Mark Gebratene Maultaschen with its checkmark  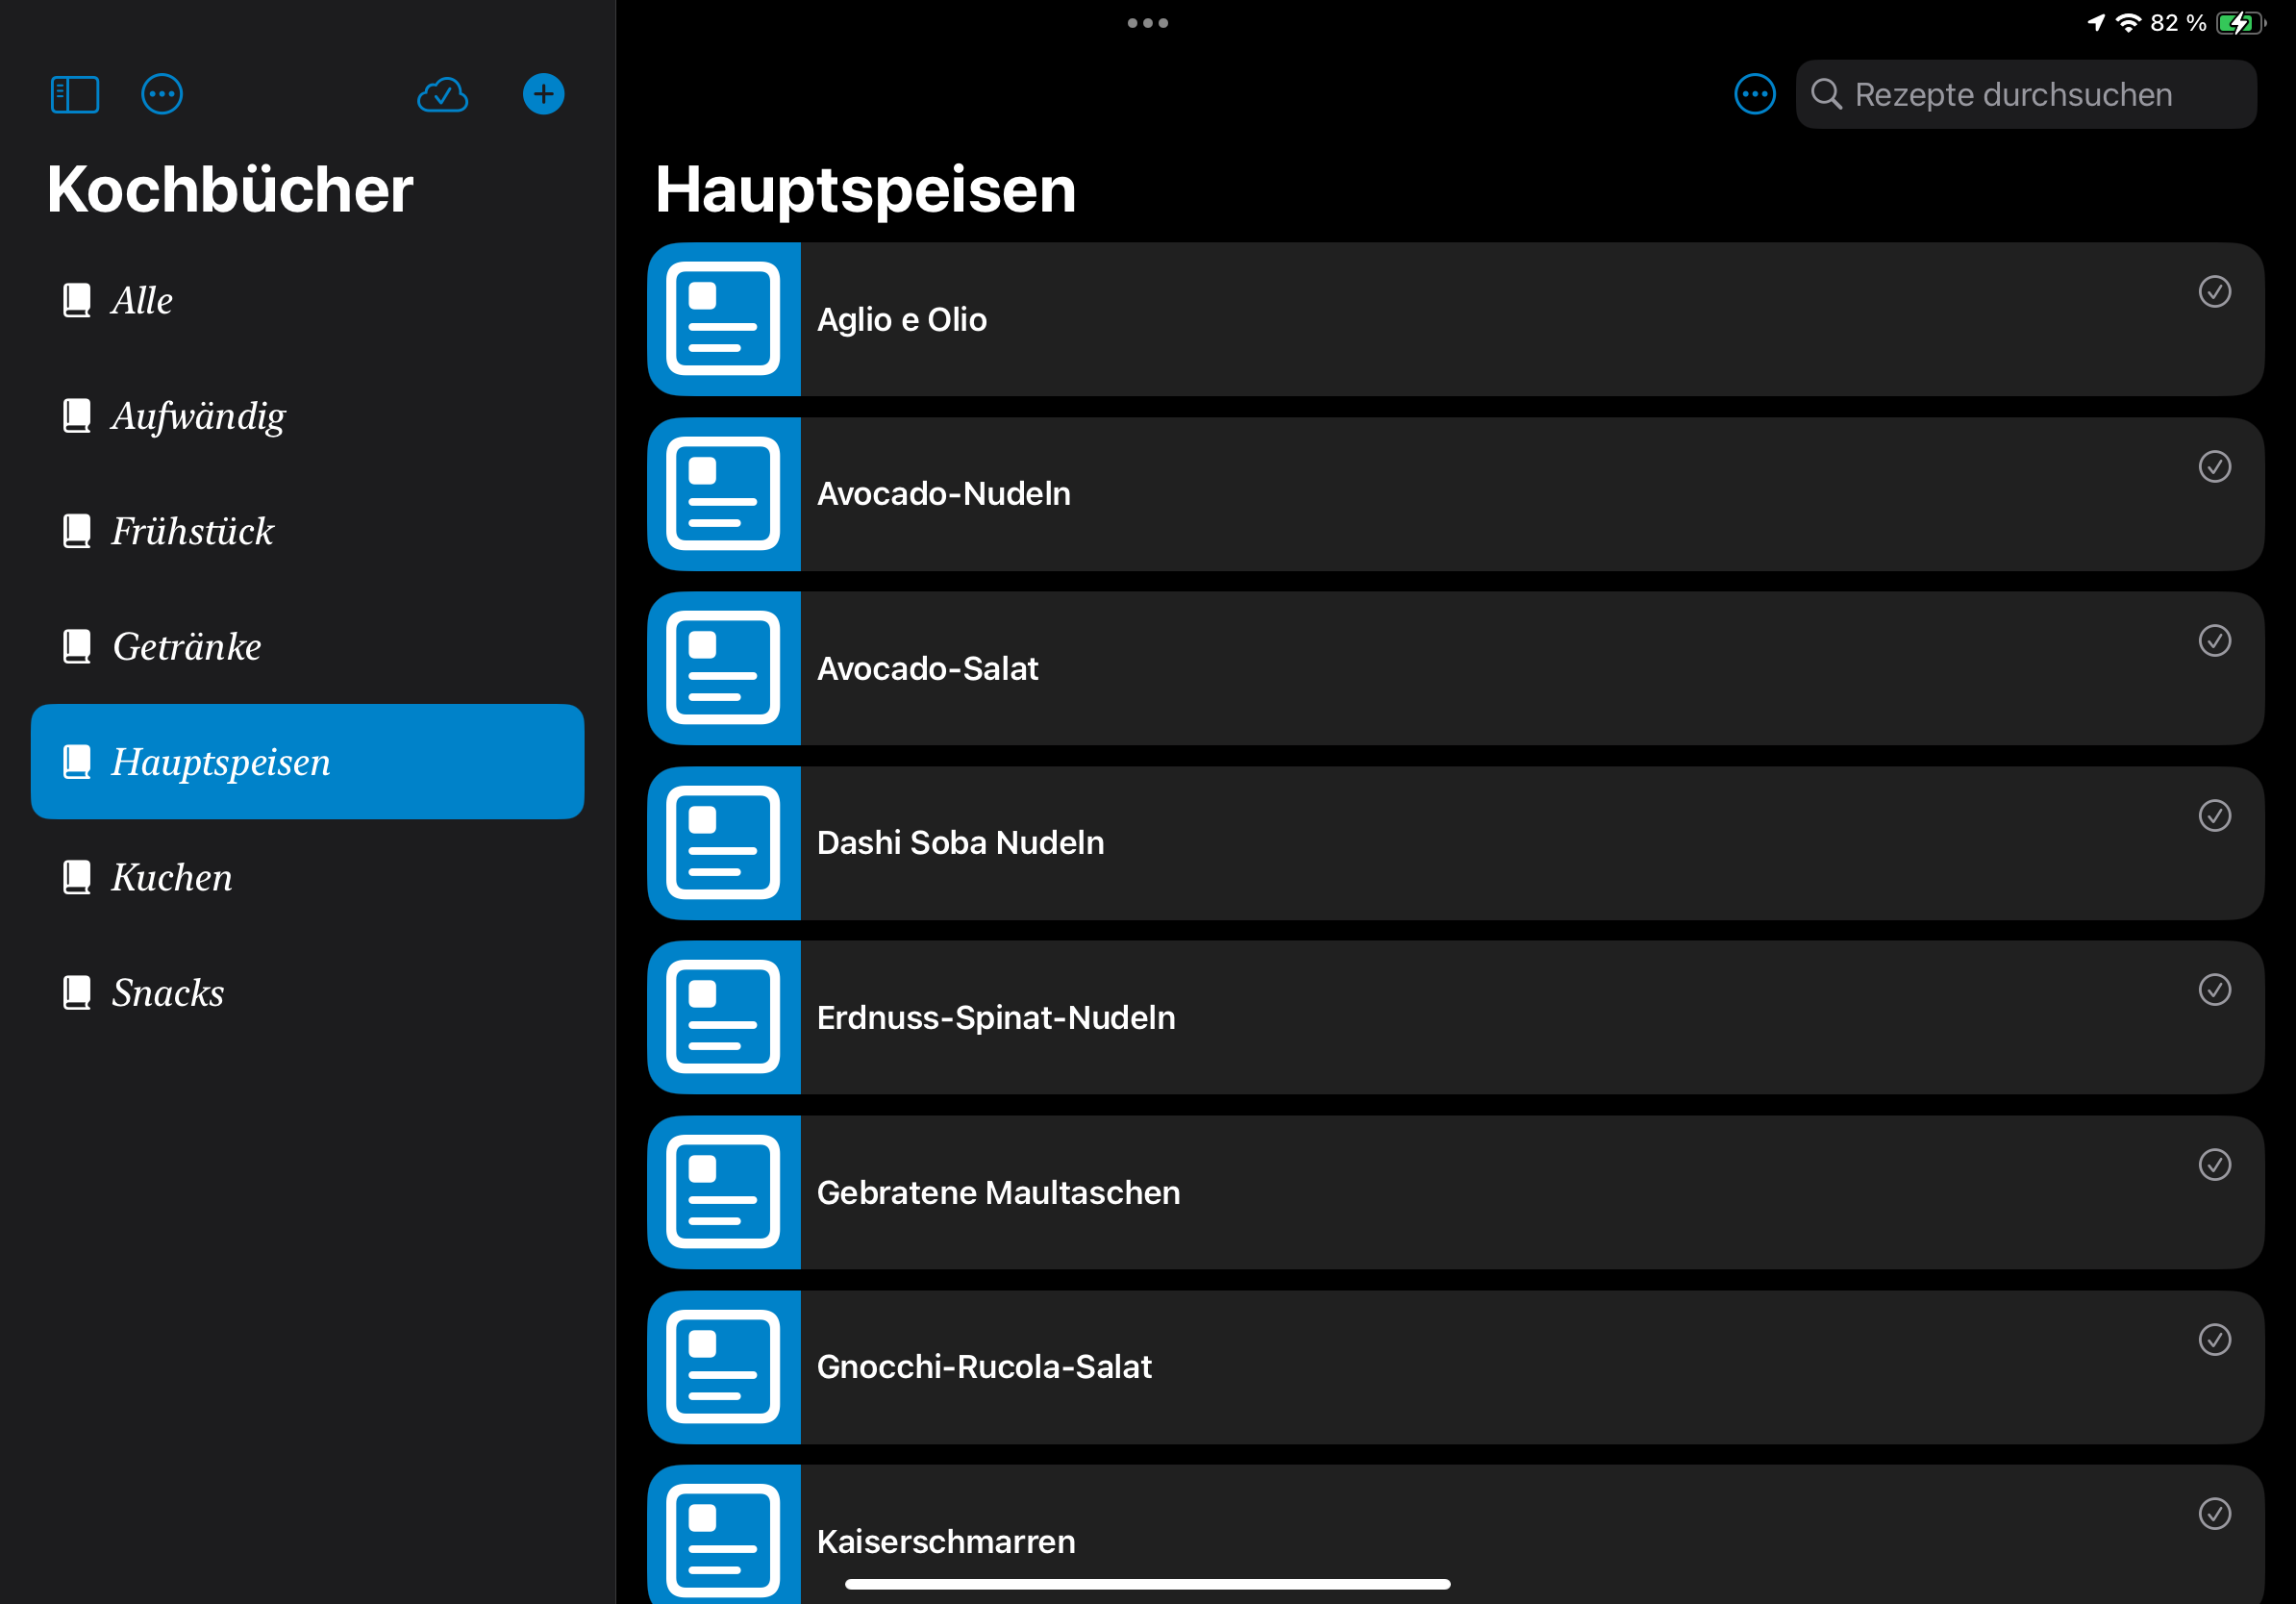pyautogui.click(x=2214, y=1165)
